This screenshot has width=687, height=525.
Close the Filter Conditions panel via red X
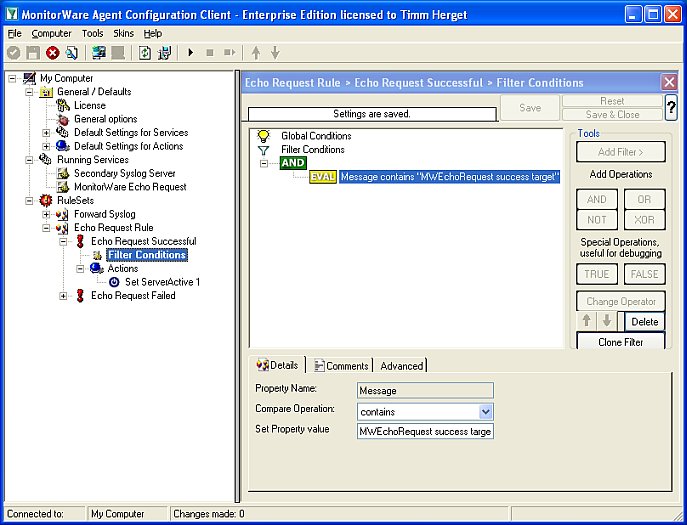(669, 82)
